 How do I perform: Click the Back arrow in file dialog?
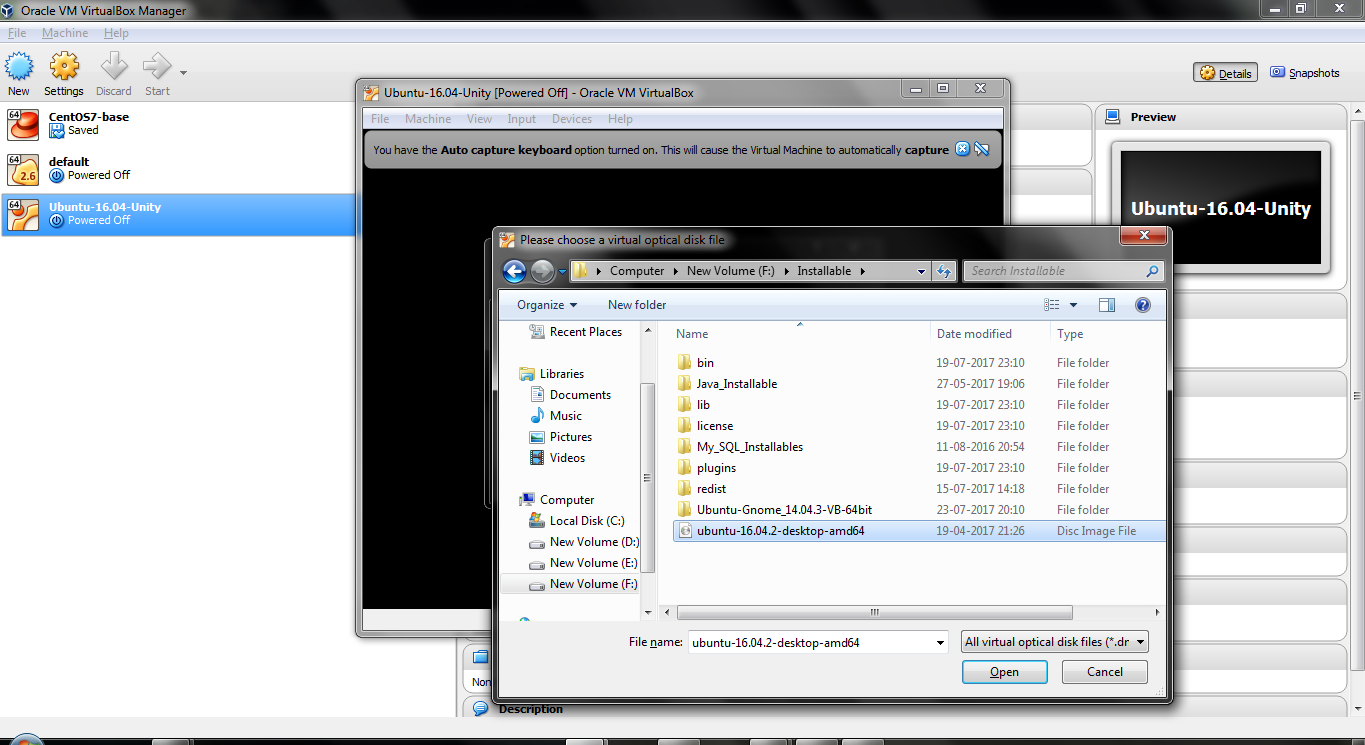514,271
